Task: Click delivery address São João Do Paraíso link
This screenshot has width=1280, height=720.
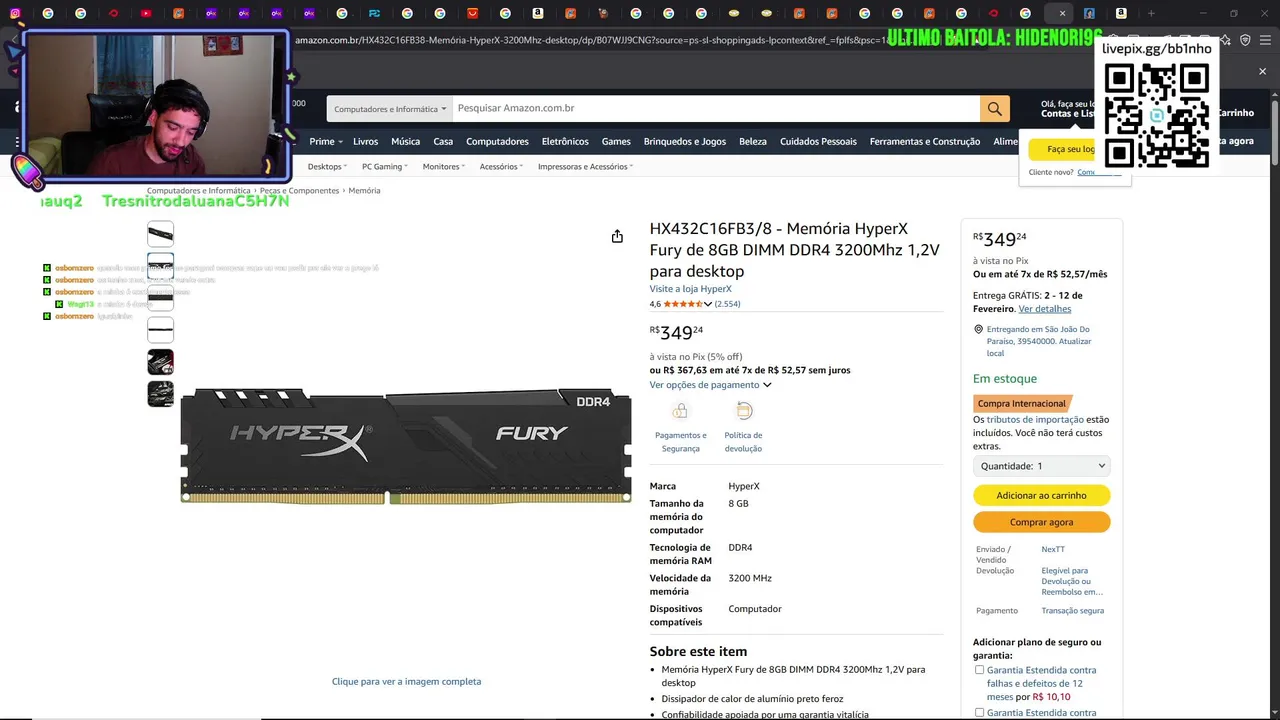Action: click(1039, 341)
